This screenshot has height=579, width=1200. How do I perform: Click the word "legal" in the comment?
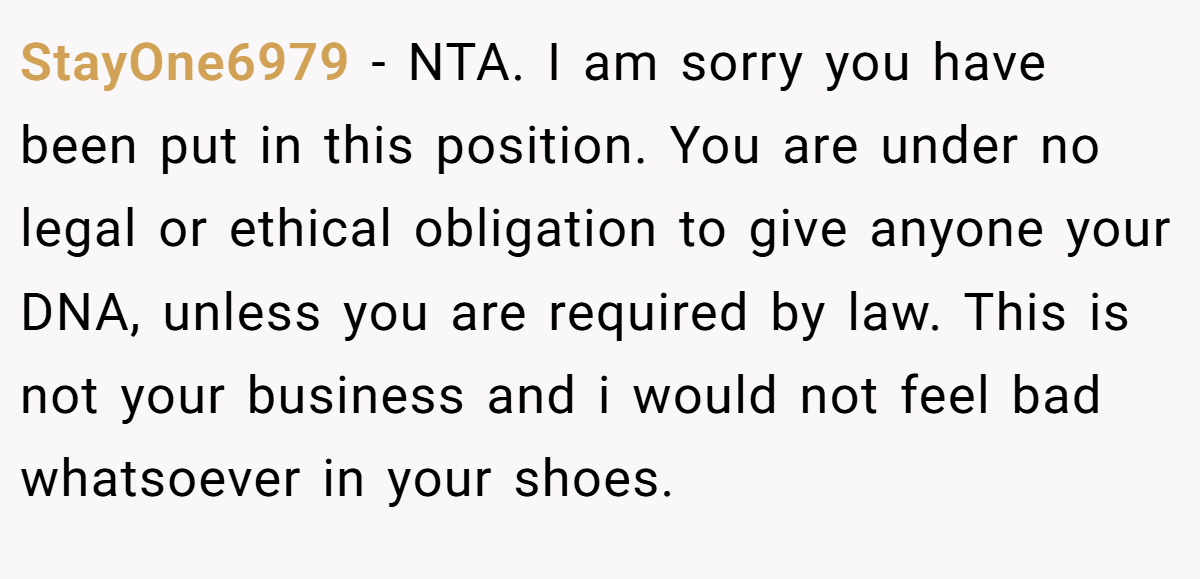pos(78,232)
